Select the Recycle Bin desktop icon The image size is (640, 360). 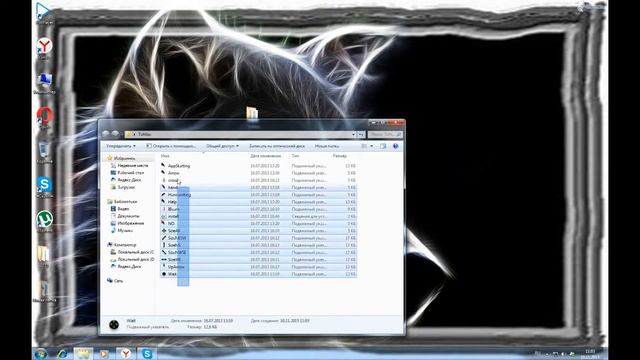point(44,150)
